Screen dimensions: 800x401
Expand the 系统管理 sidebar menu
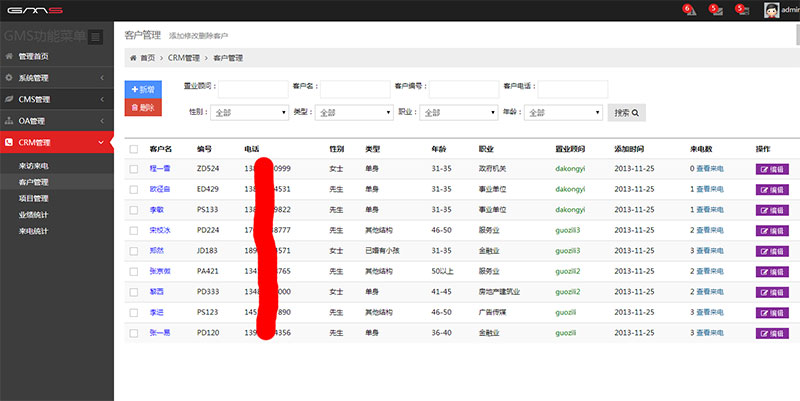click(x=56, y=77)
